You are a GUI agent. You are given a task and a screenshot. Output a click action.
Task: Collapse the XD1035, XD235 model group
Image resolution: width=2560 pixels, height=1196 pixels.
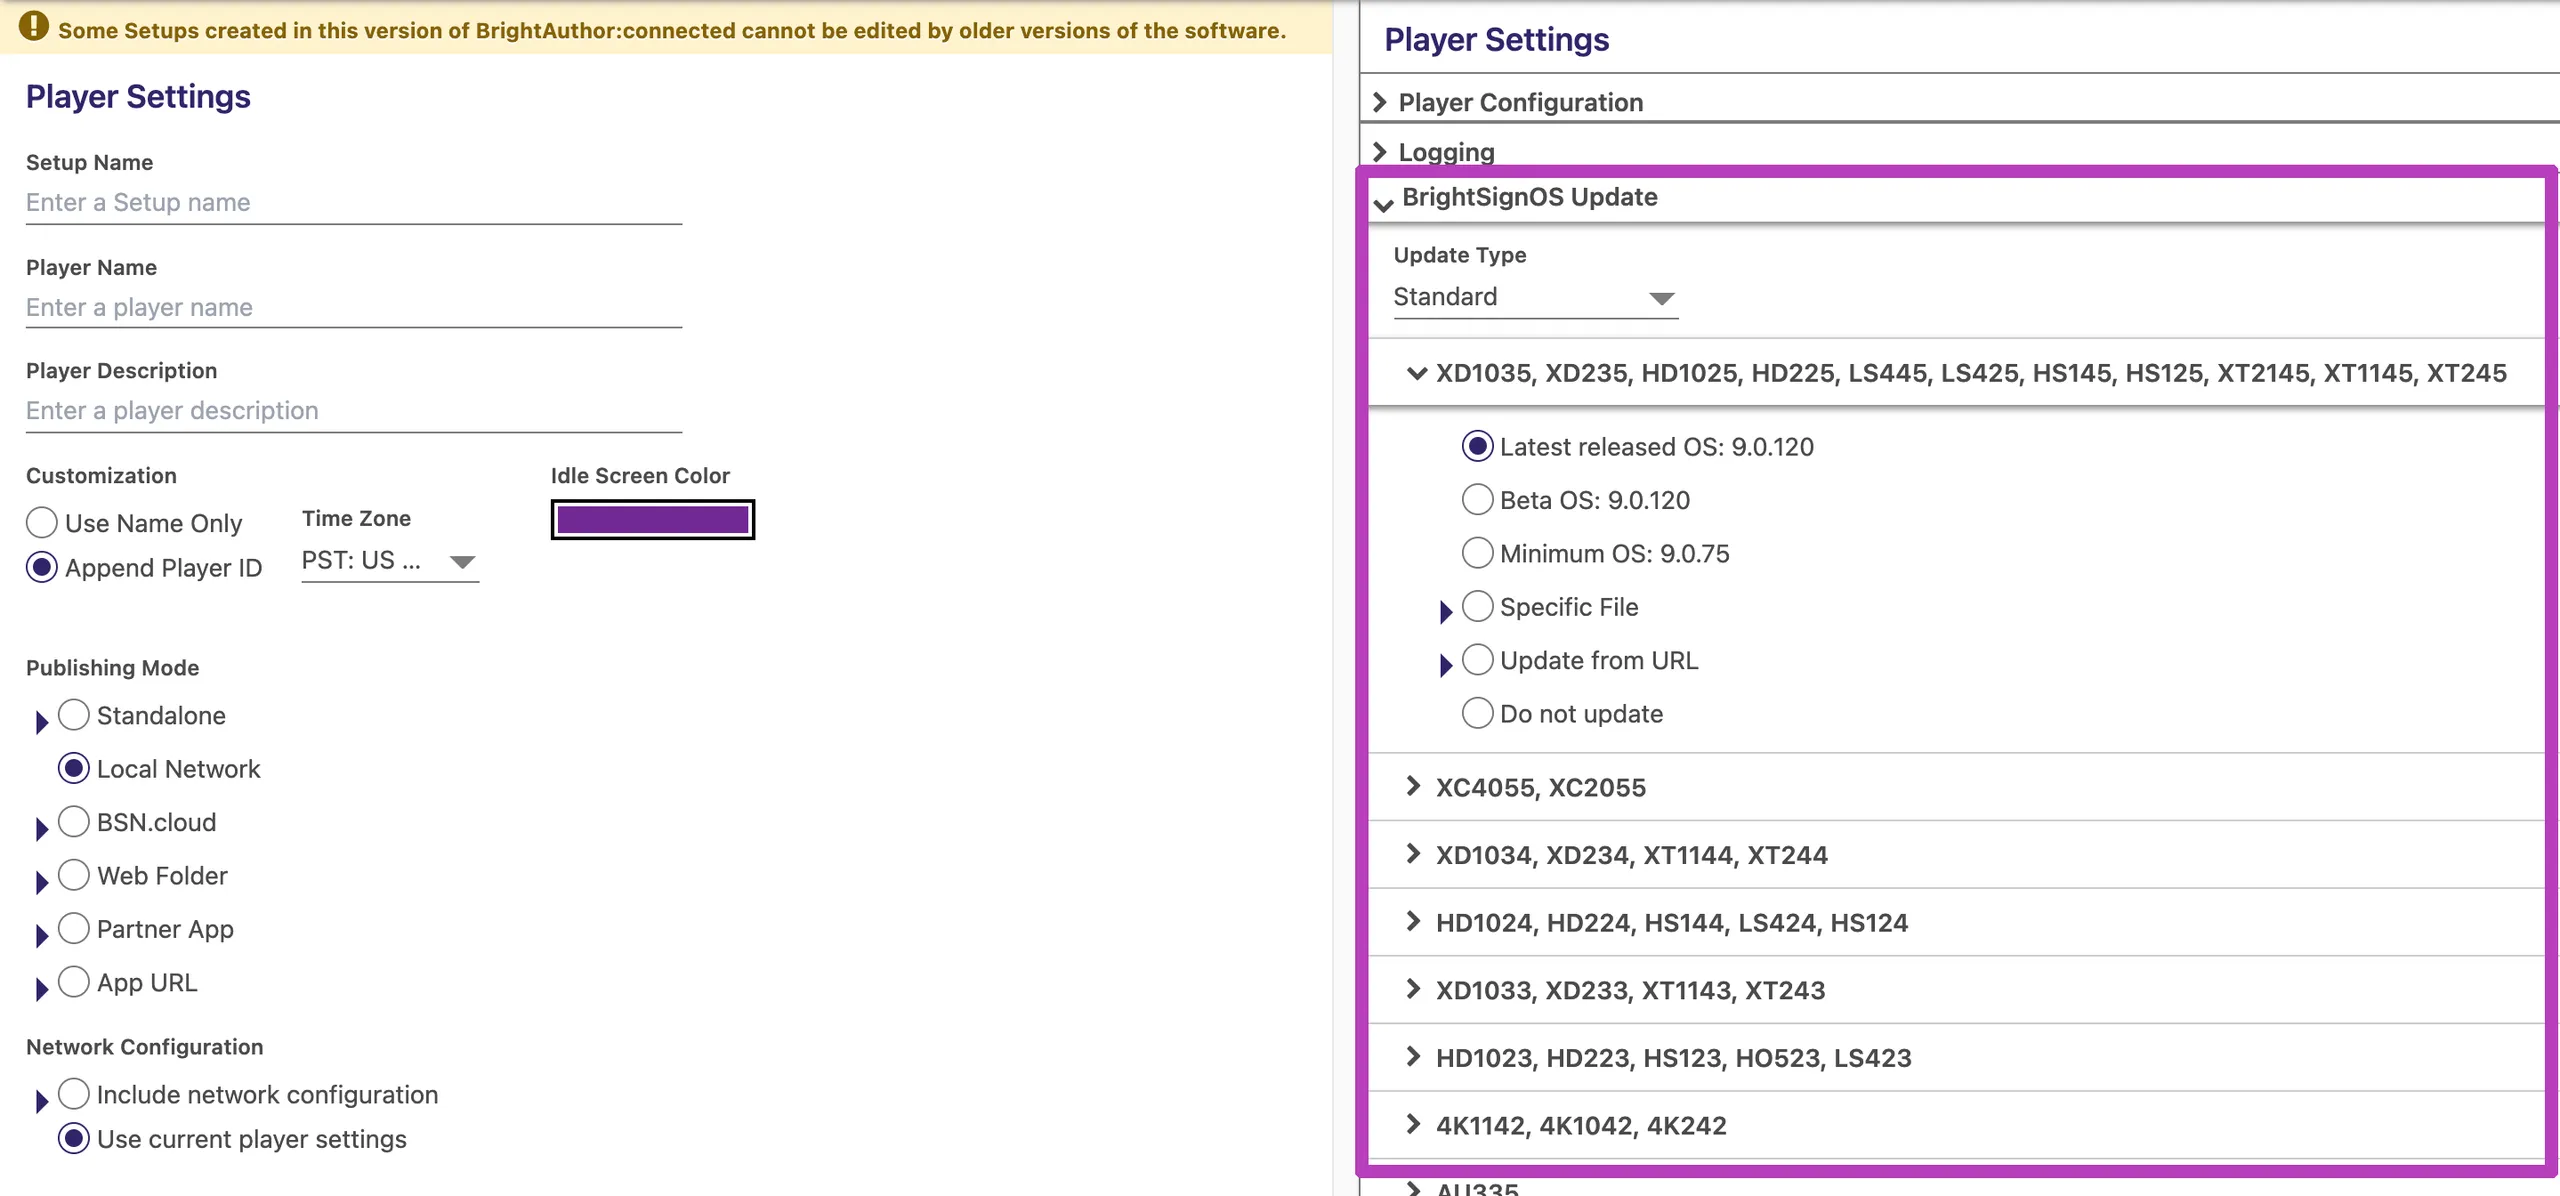pyautogui.click(x=1417, y=373)
